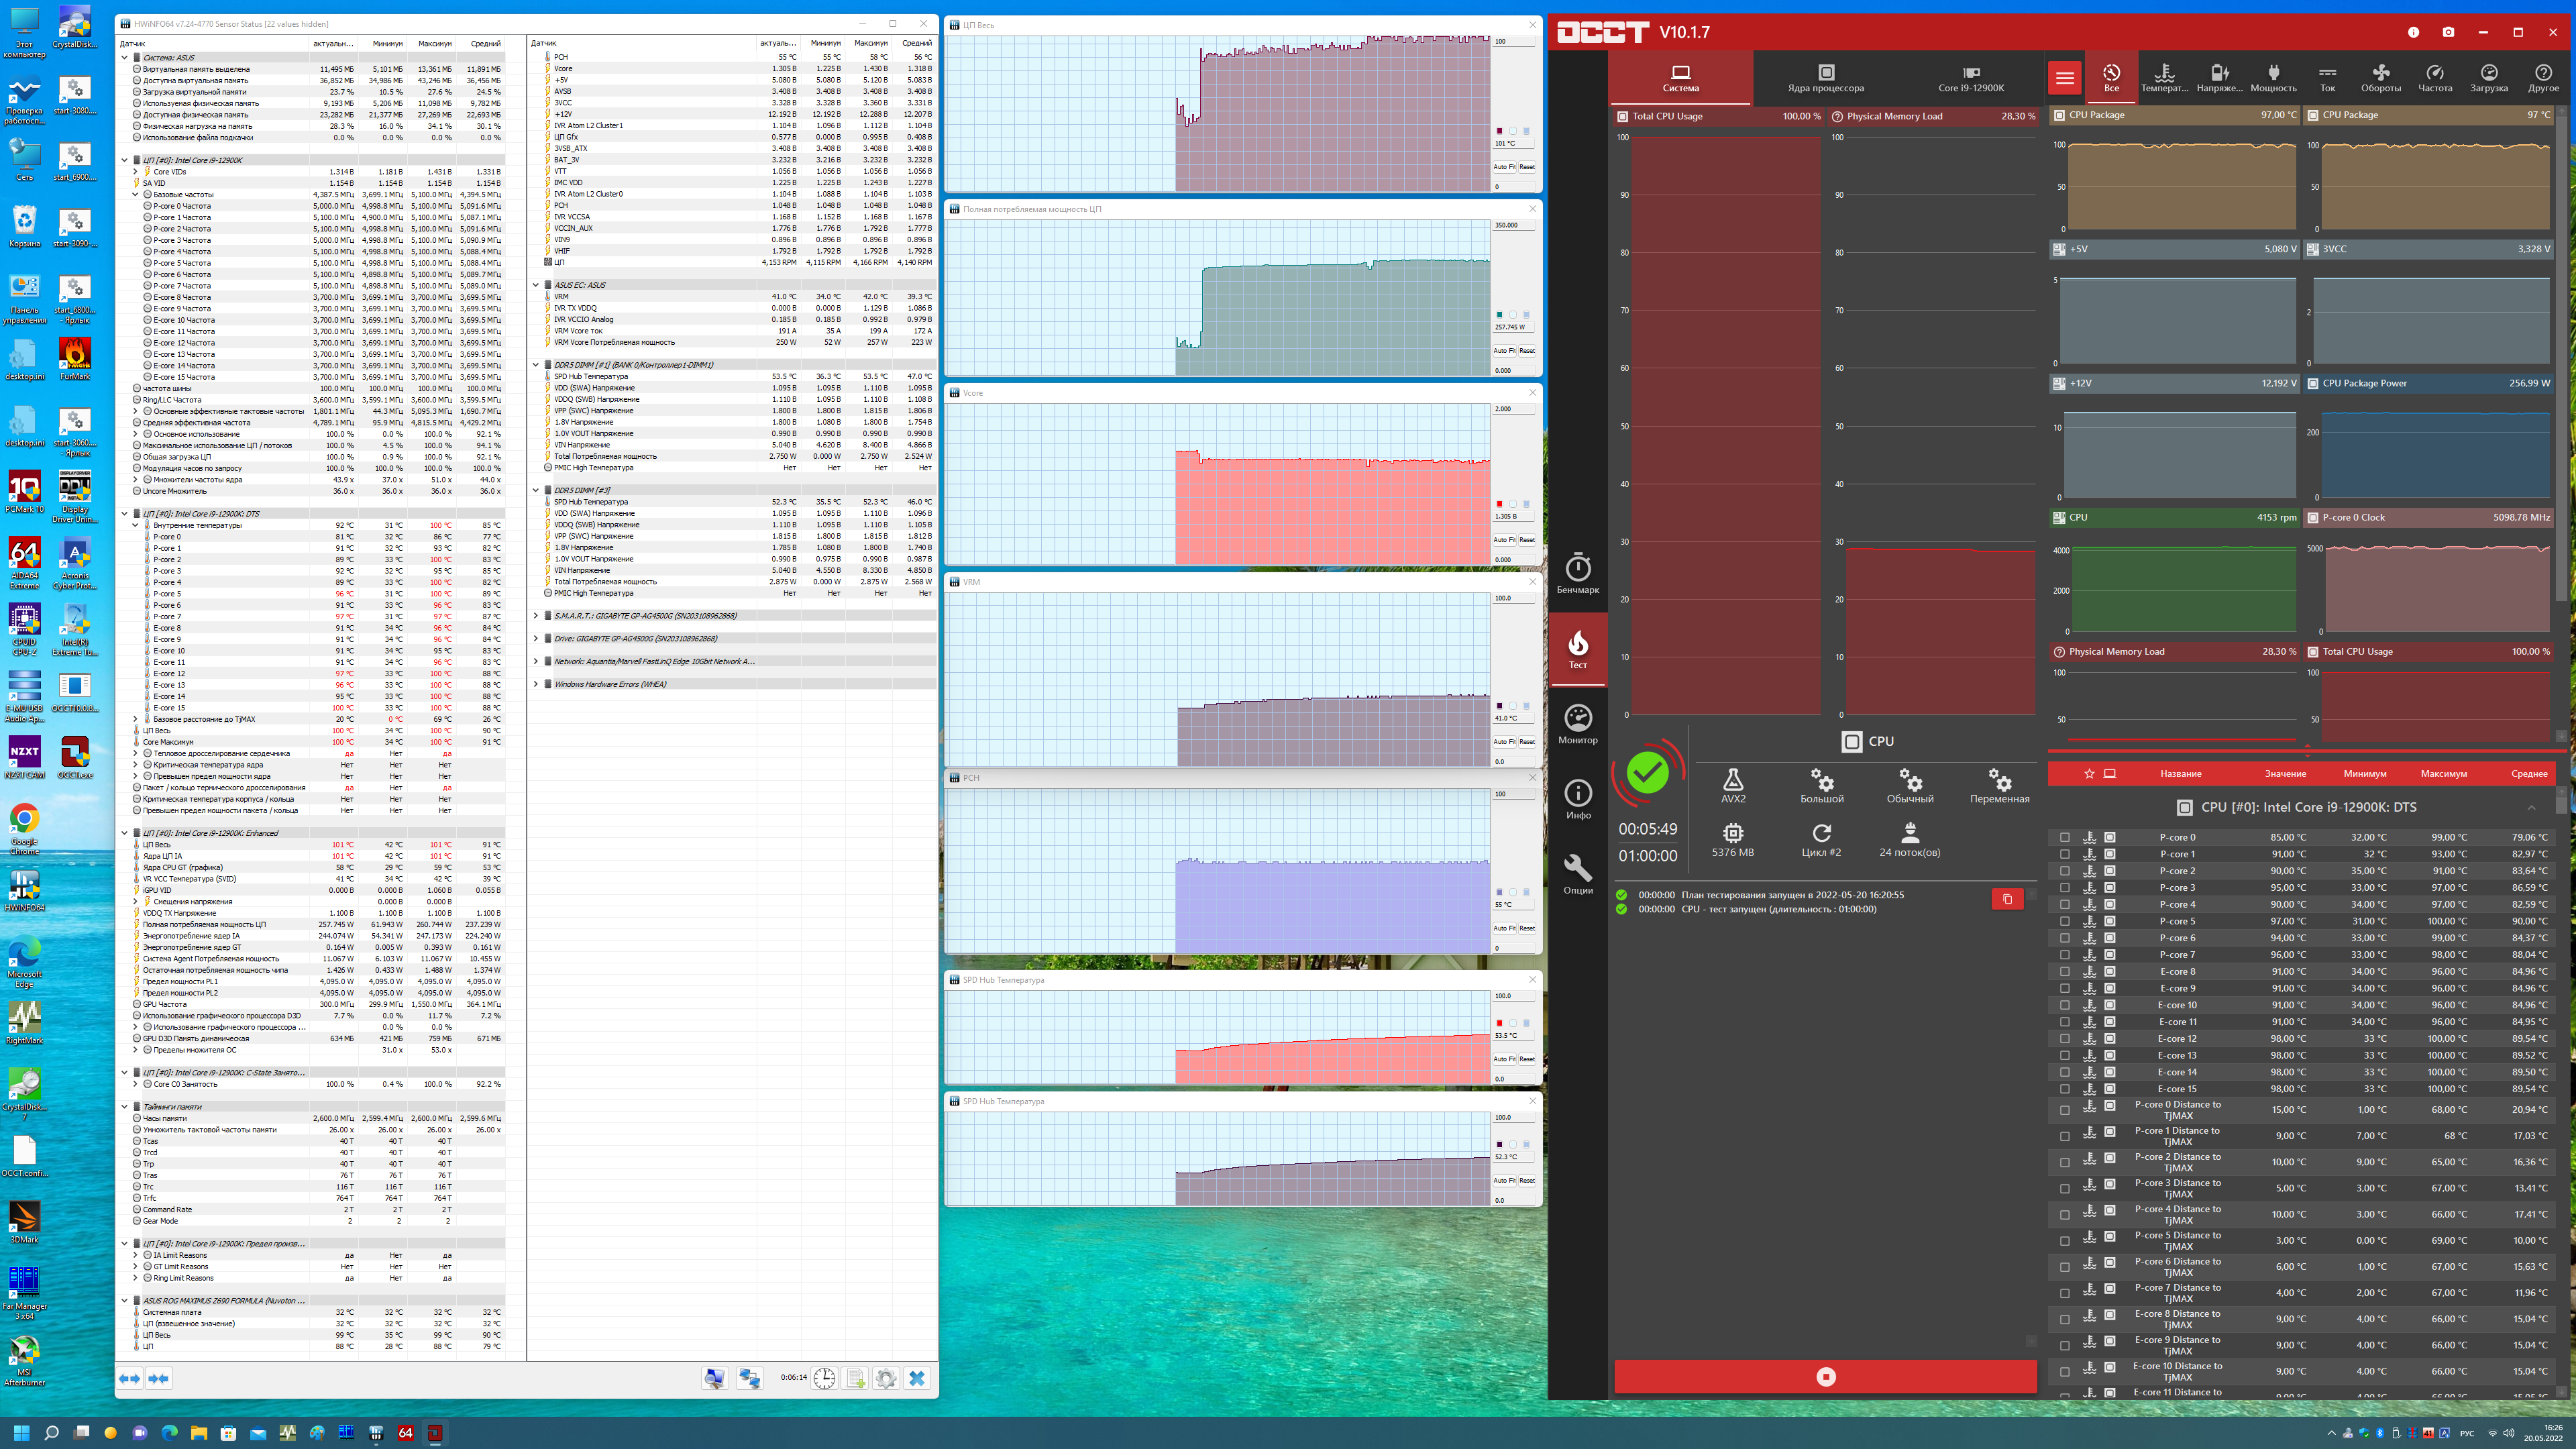The width and height of the screenshot is (2576, 1449).
Task: Open the Бенчмарк section in OCCT sidebar
Action: point(1577,574)
